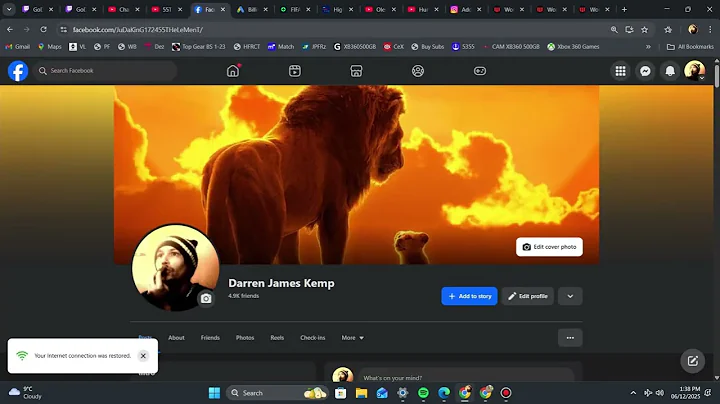Click Add to story button
The height and width of the screenshot is (404, 720).
469,296
